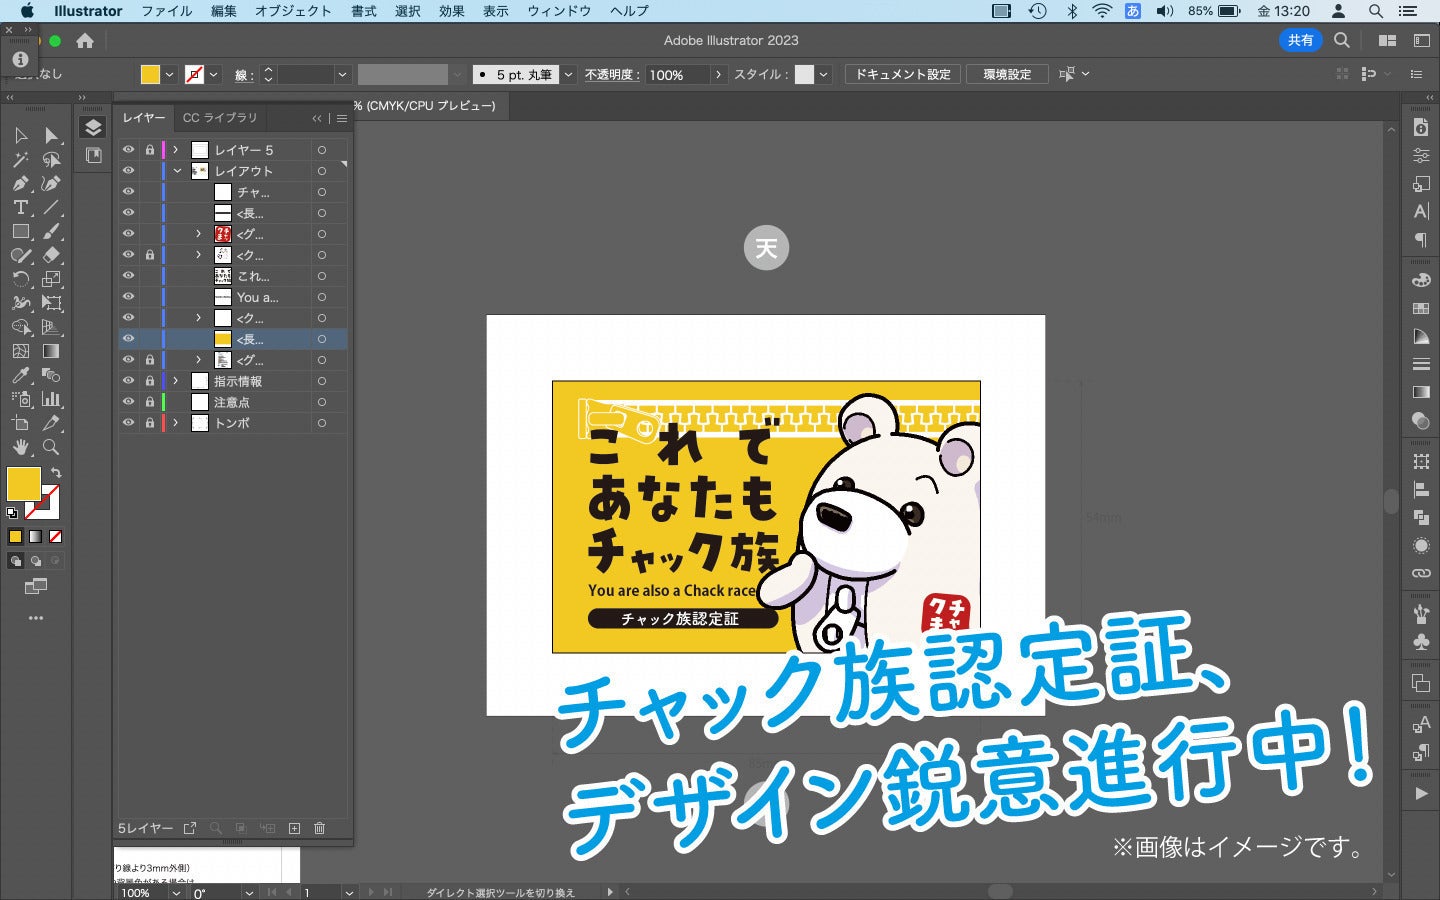1440x900 pixels.
Task: Collapse the レイアウト layer group
Action: (178, 170)
